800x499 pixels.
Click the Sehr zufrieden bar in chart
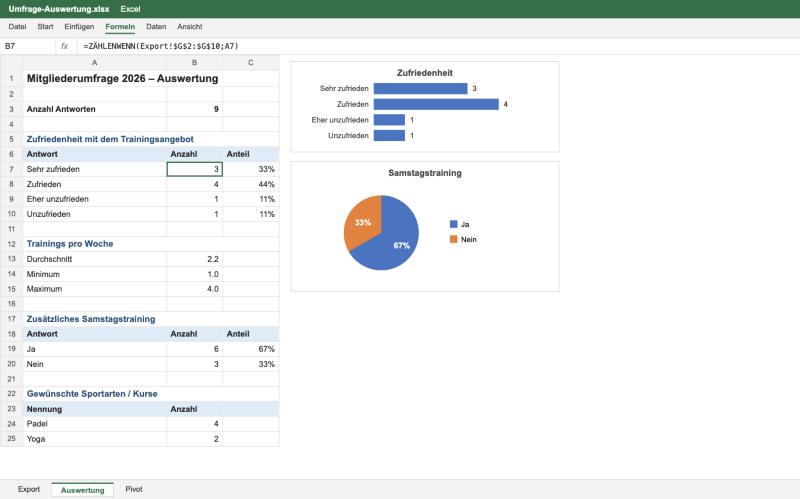(x=420, y=88)
